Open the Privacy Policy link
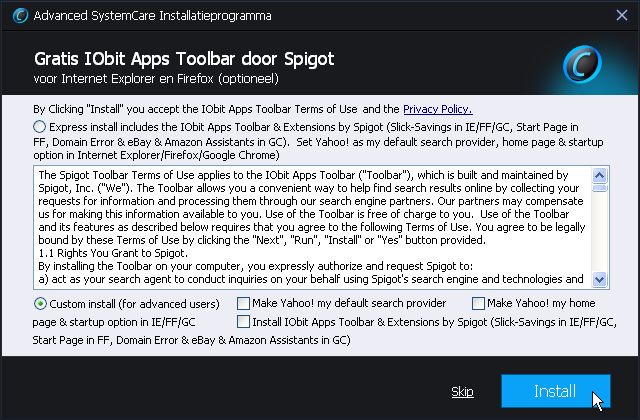 pos(437,109)
